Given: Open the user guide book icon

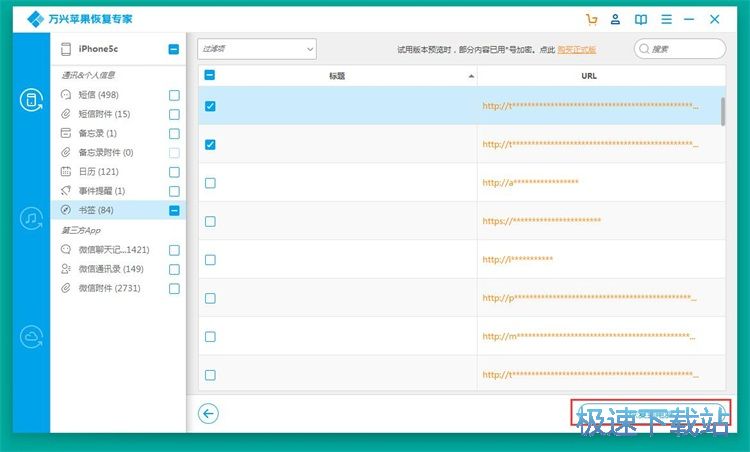Looking at the screenshot, I should point(641,20).
